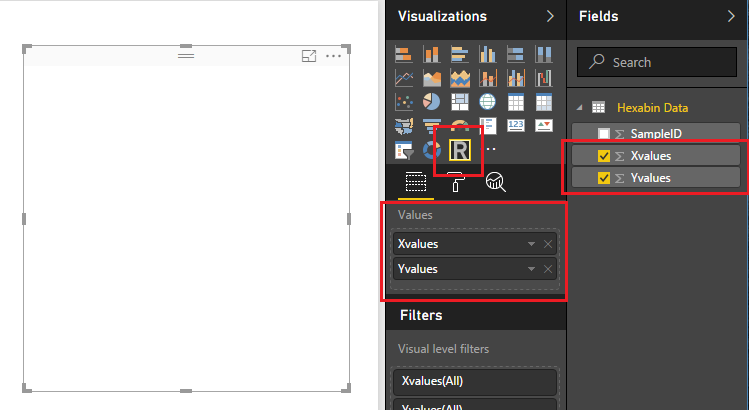The image size is (749, 410).
Task: Select the Multi-row card visual
Action: tap(487, 126)
